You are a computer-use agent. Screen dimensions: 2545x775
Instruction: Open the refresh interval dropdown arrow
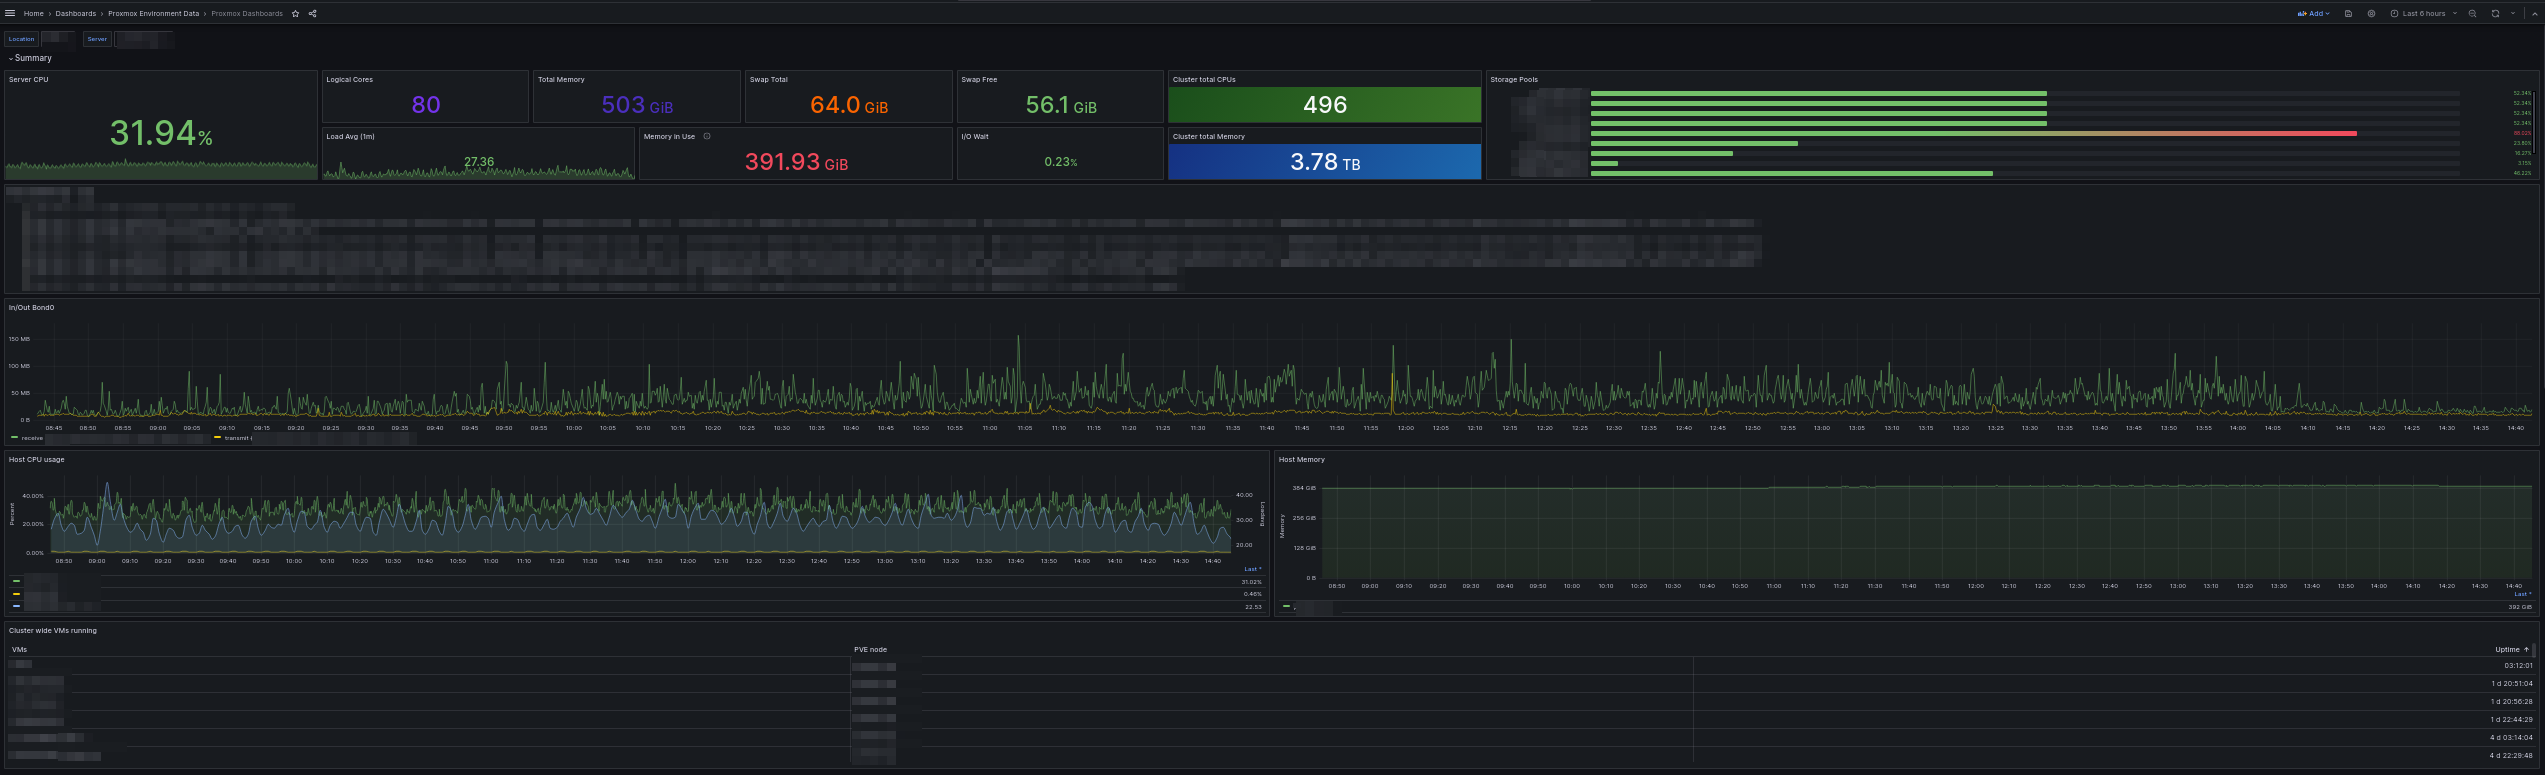pos(2512,14)
